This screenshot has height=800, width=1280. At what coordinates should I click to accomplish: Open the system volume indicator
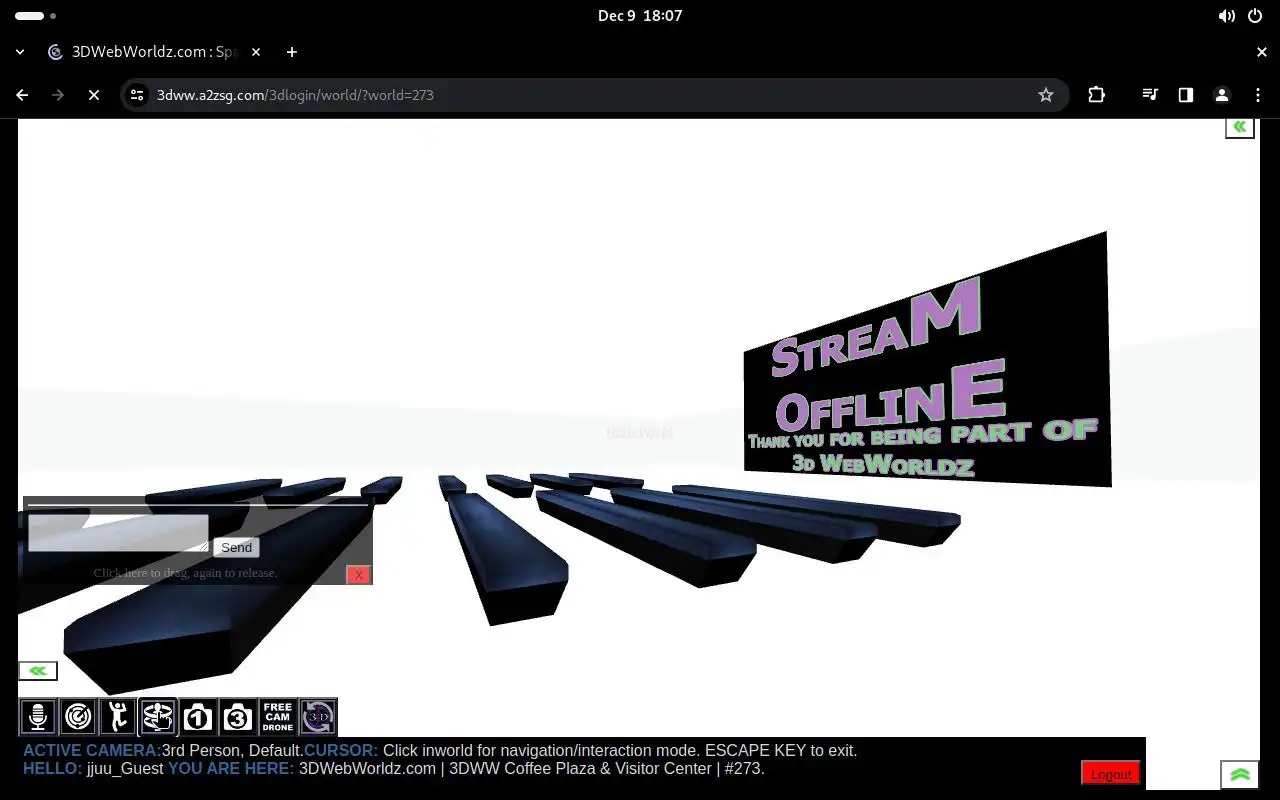(x=1226, y=16)
